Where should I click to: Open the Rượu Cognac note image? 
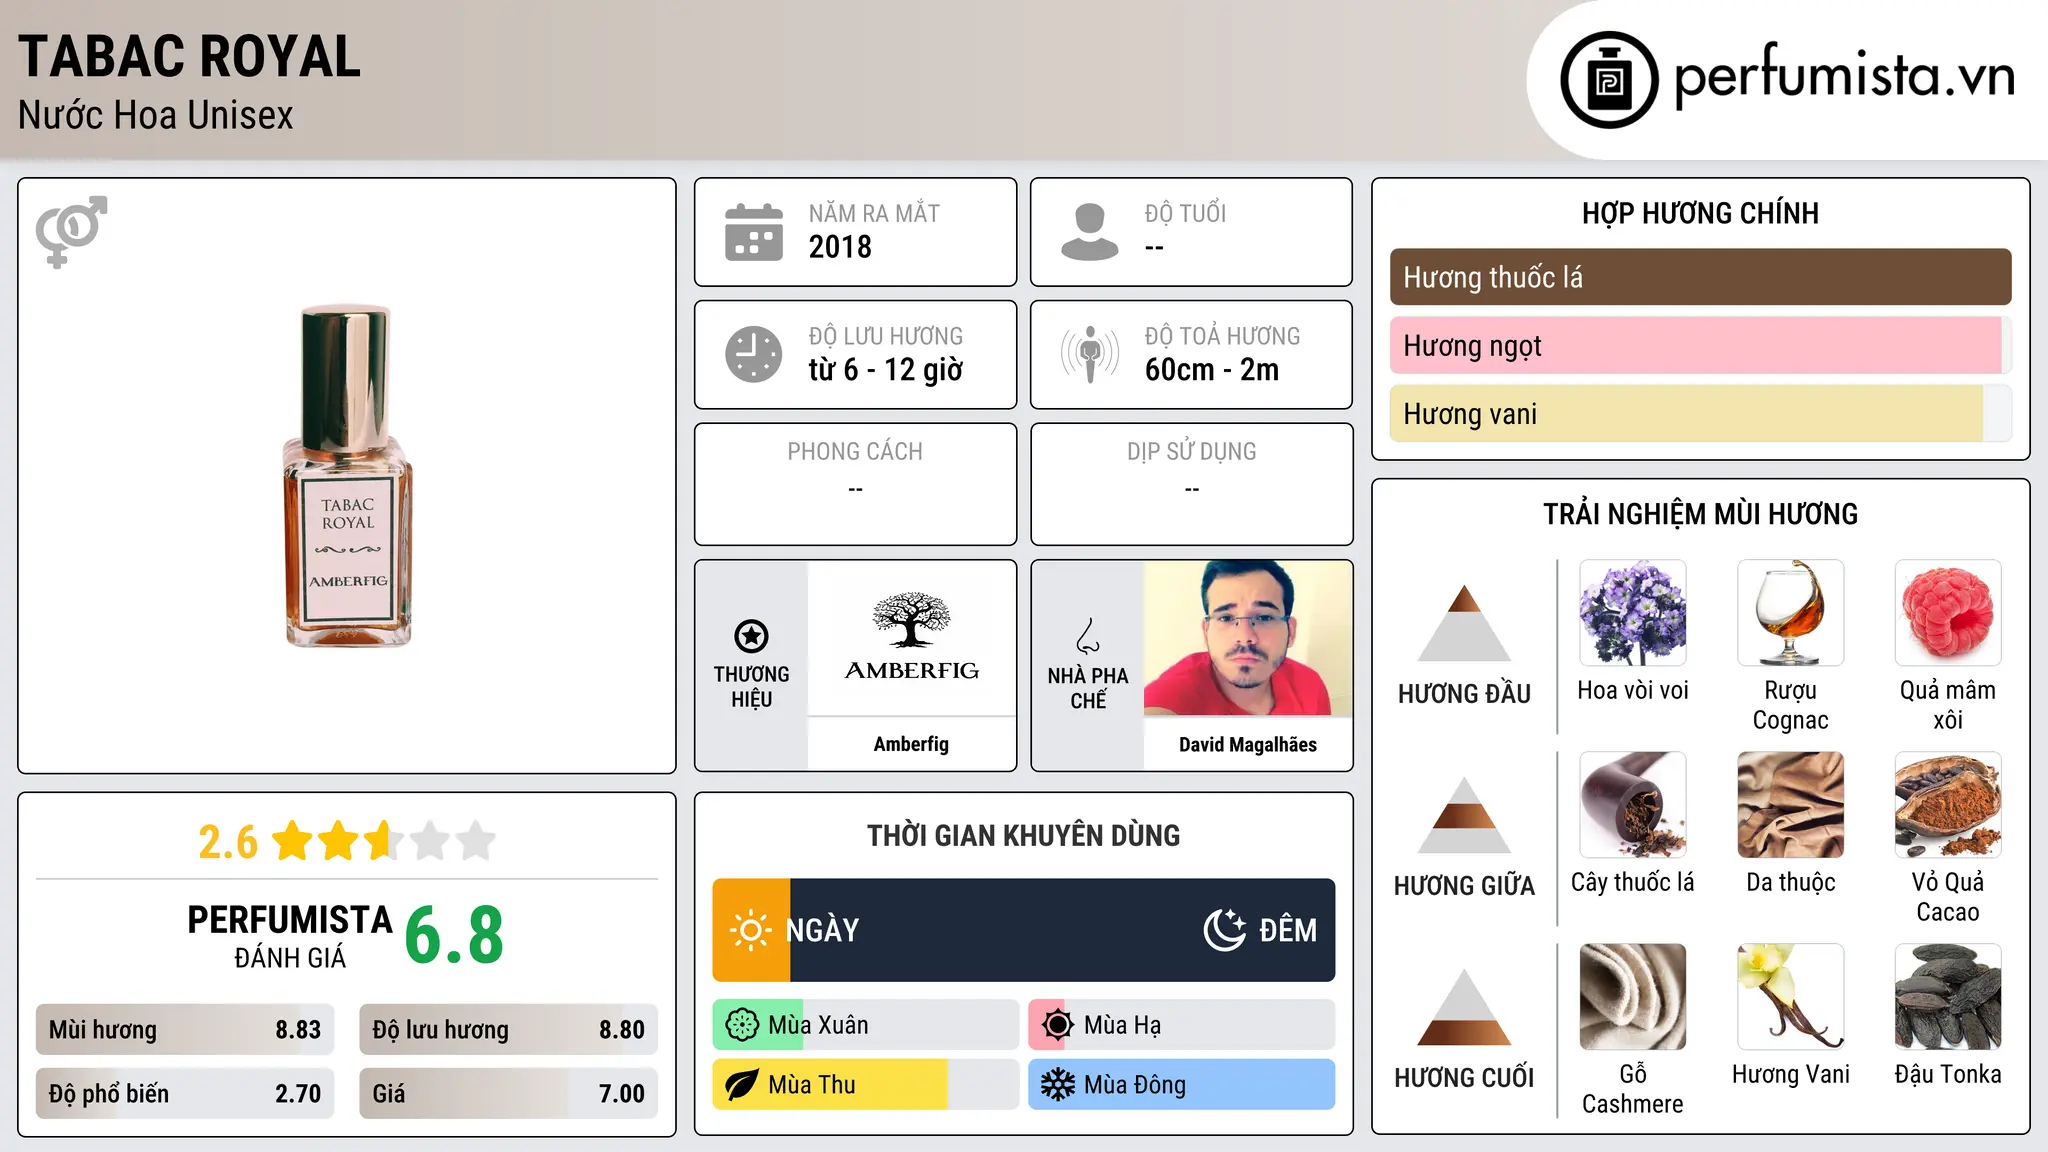pos(1791,613)
